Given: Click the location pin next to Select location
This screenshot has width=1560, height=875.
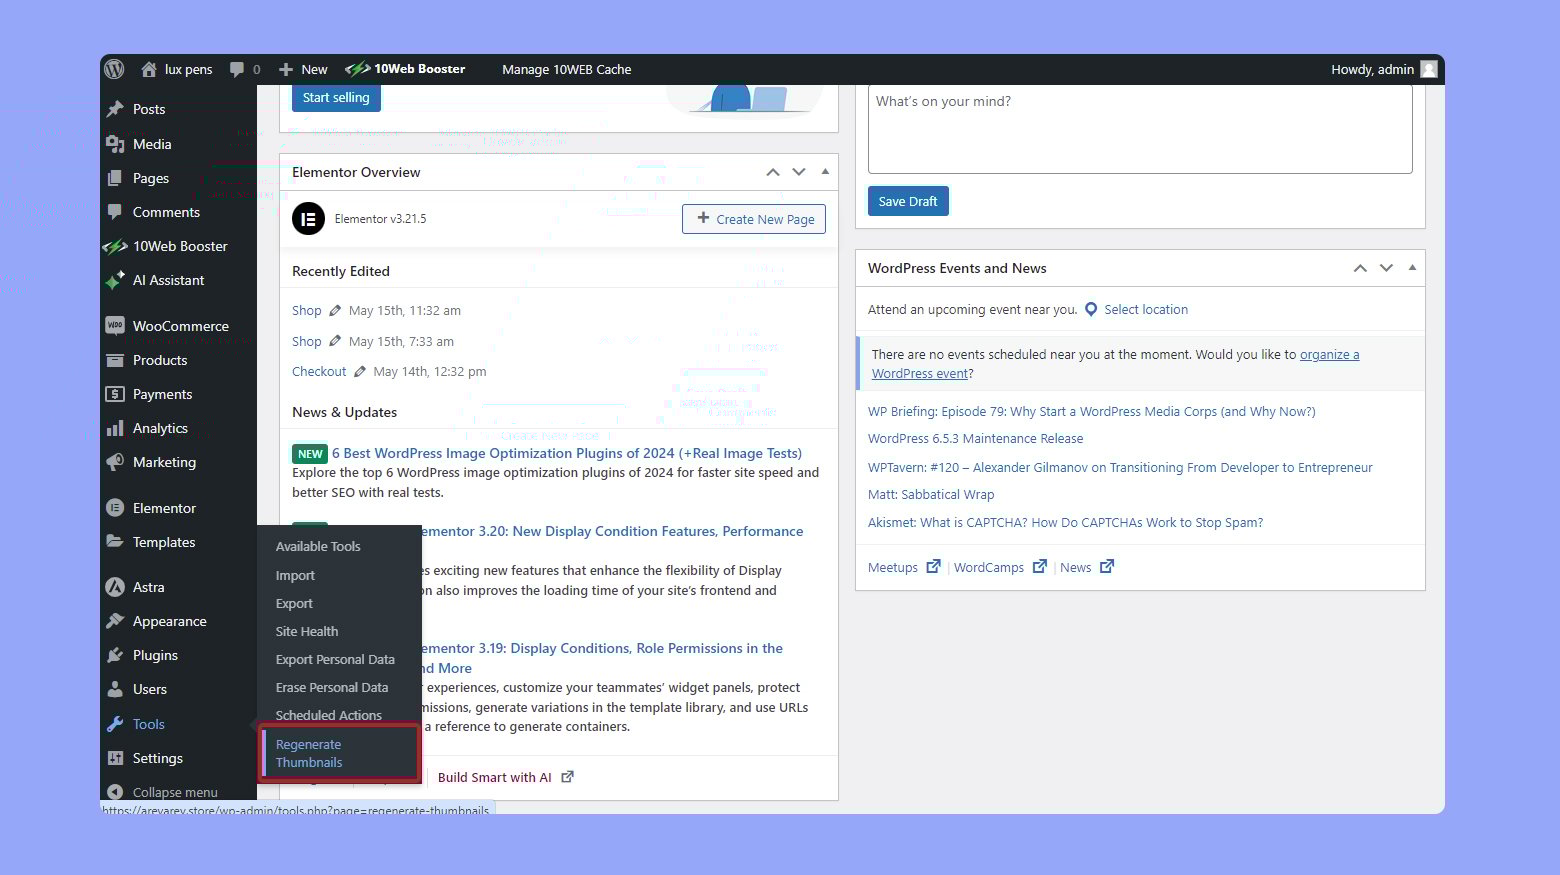Looking at the screenshot, I should [1090, 309].
